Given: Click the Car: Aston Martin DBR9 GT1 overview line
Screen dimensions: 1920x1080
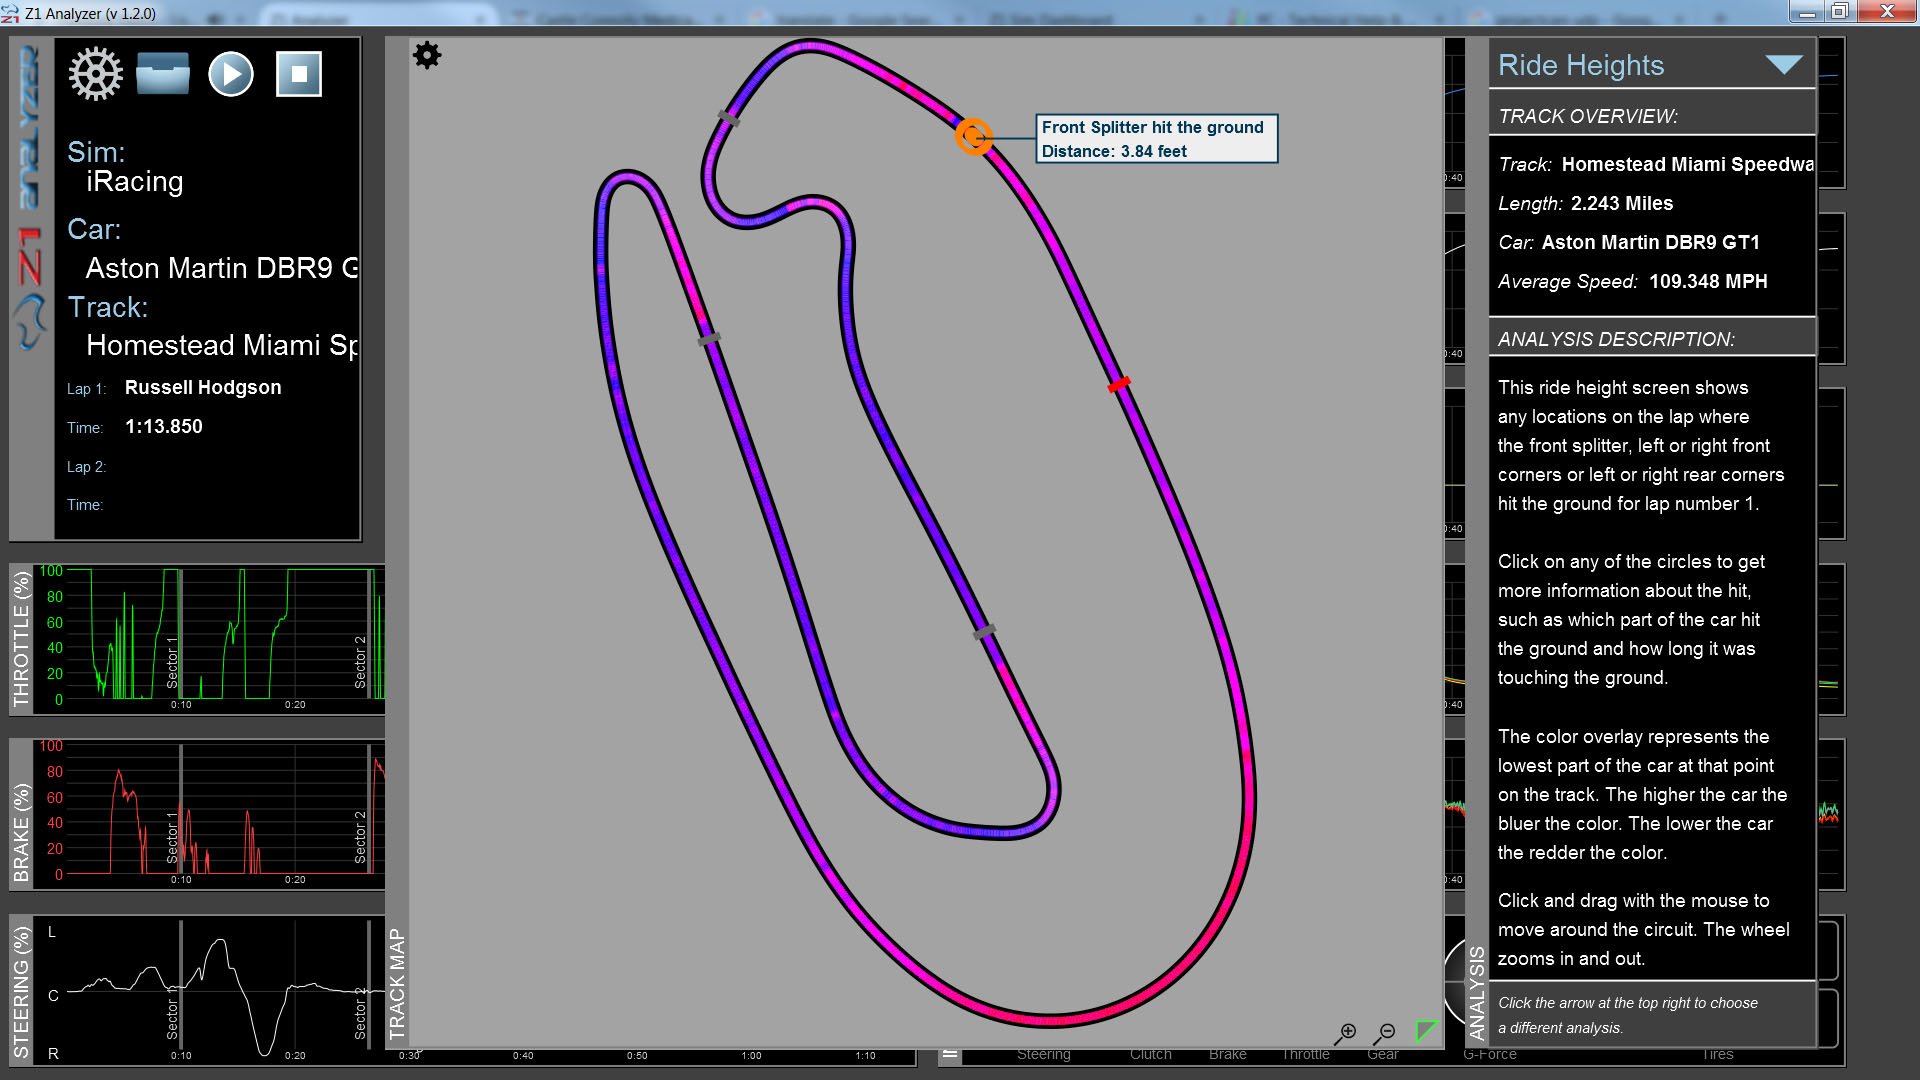Looking at the screenshot, I should coord(1629,243).
